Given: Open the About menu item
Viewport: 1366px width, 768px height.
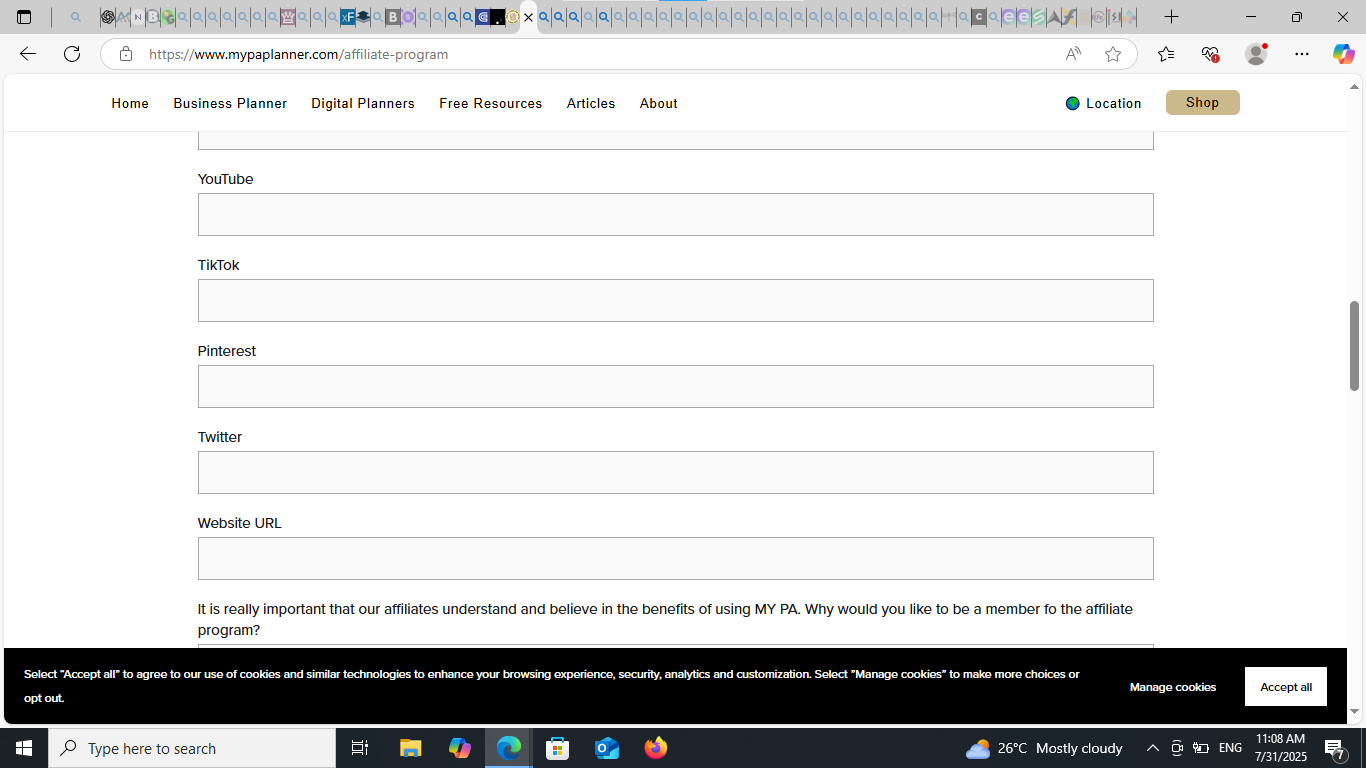Looking at the screenshot, I should coord(659,103).
